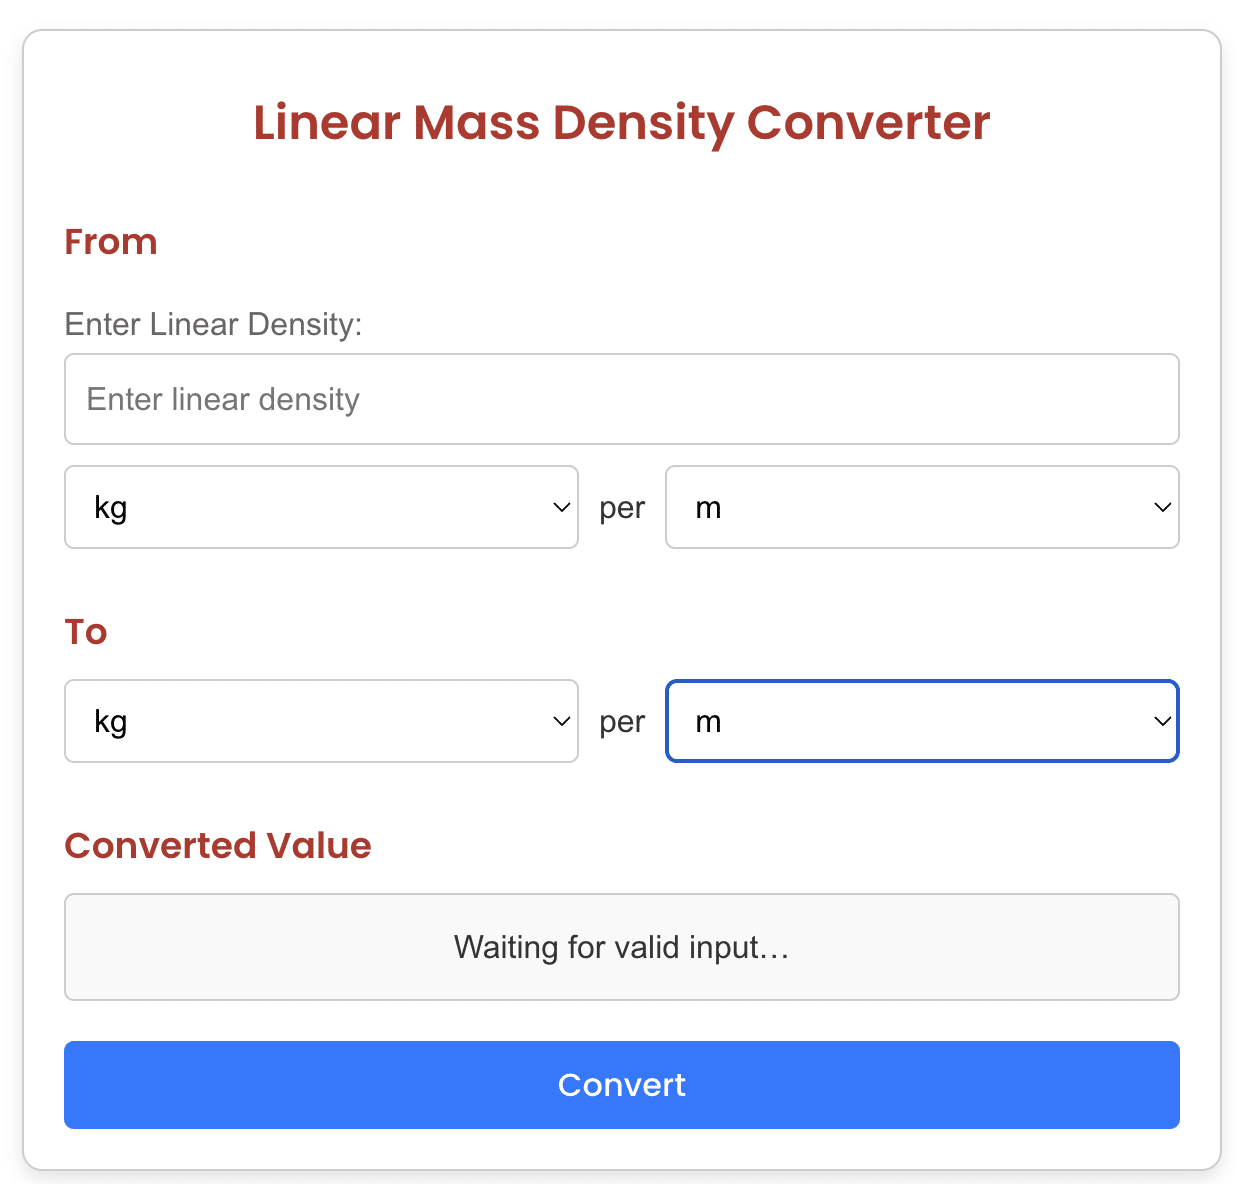
Task: Click the To section heading
Action: click(x=85, y=631)
